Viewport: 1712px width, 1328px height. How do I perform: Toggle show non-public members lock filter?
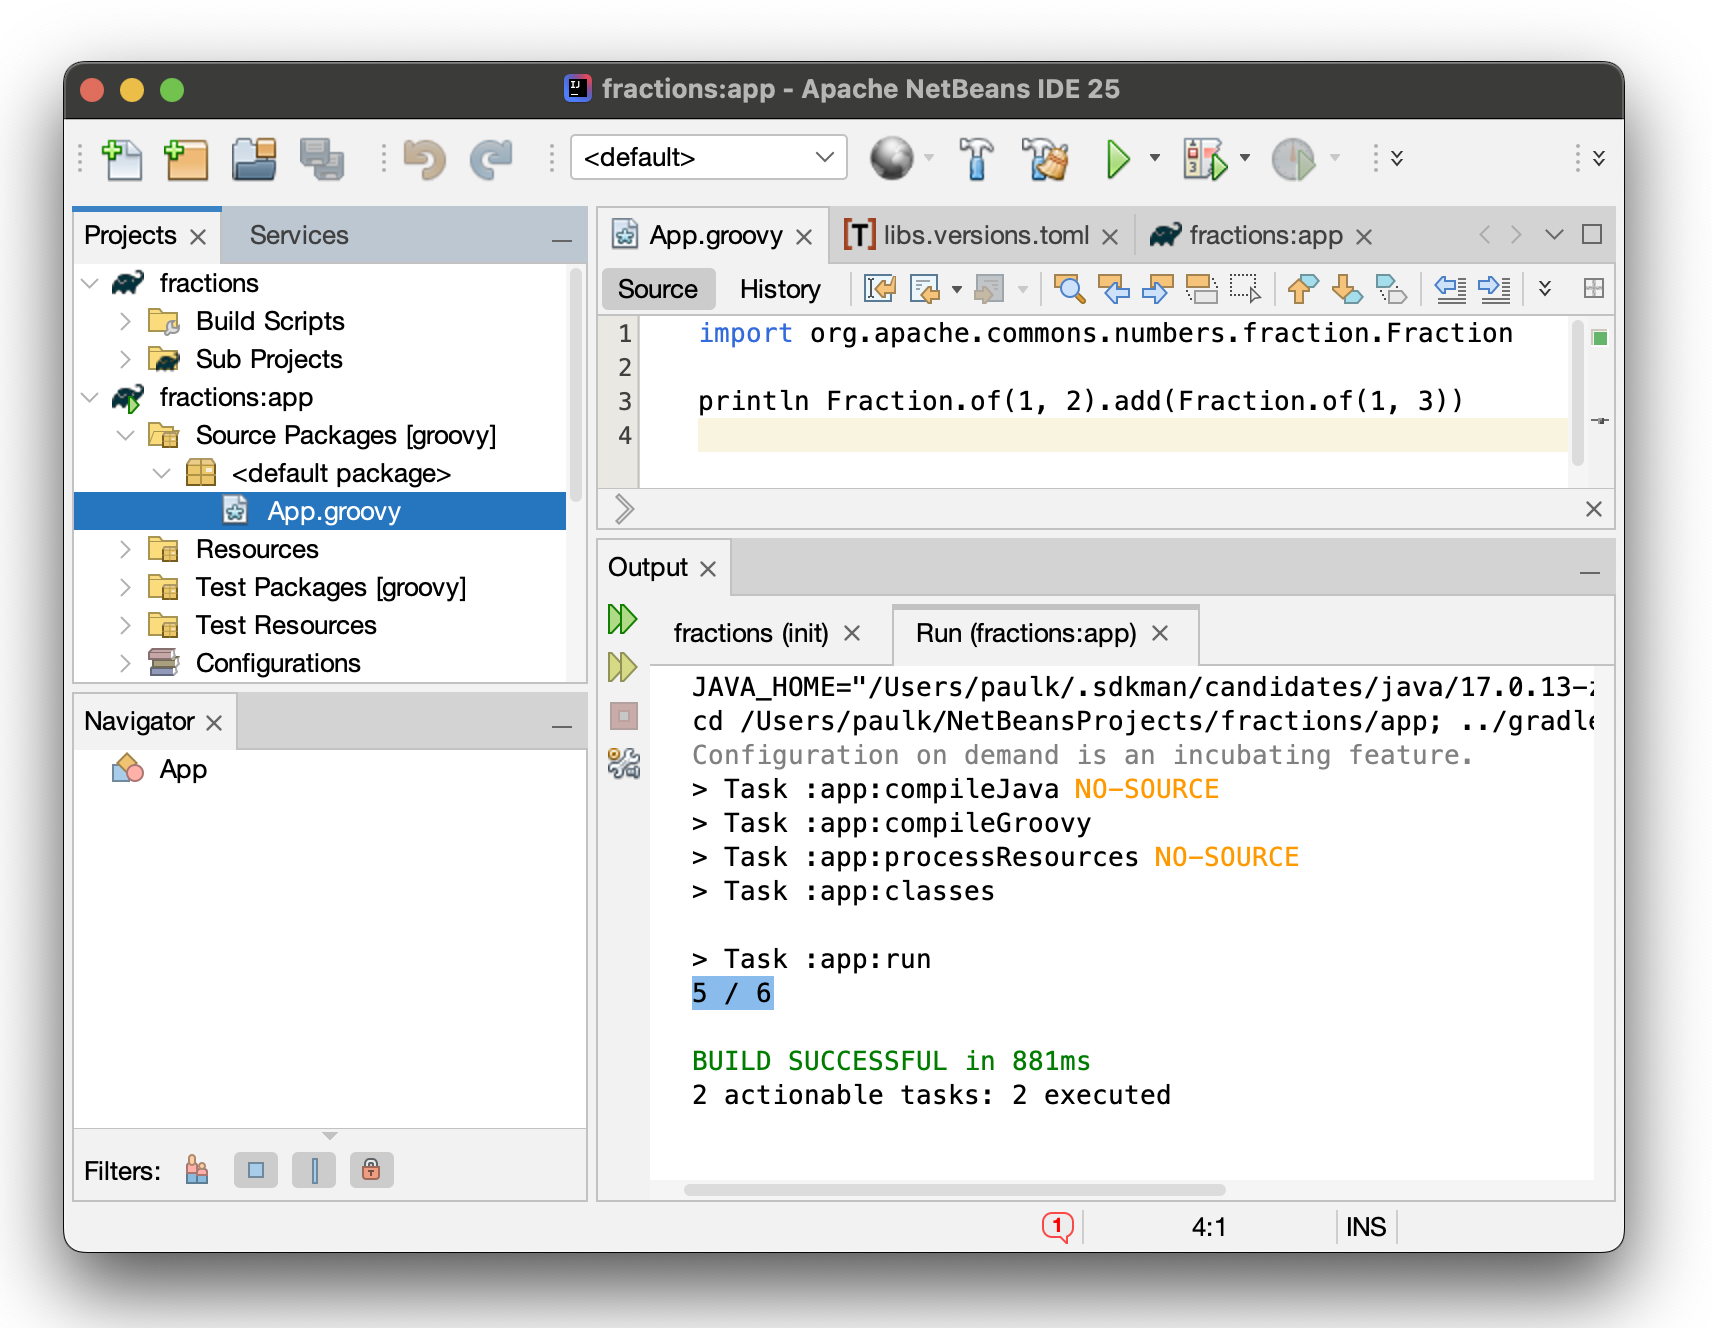[x=371, y=1170]
